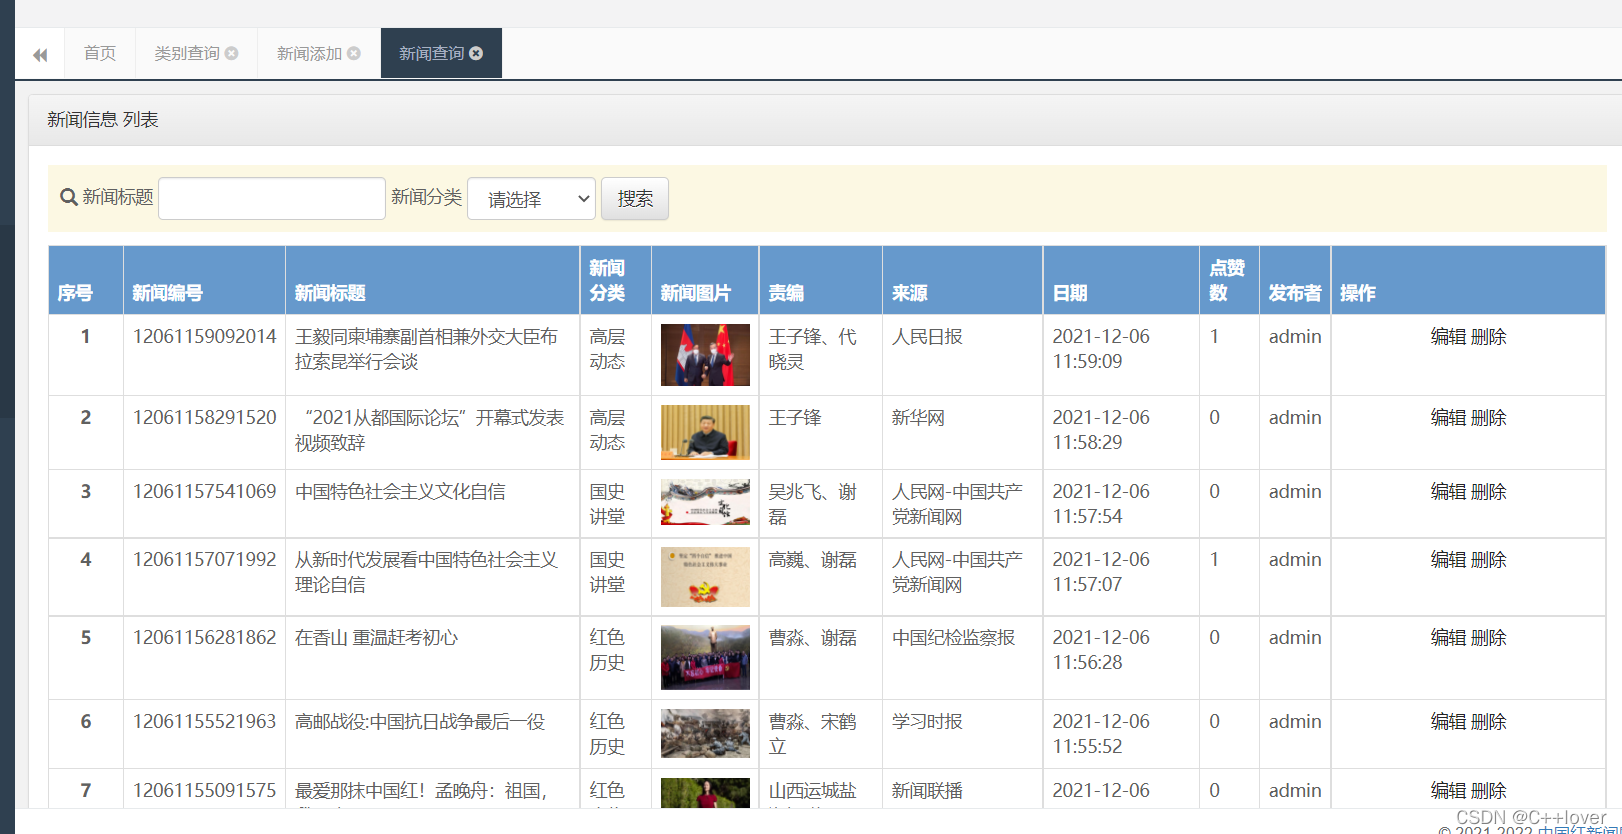The image size is (1622, 834).
Task: Open image for 在香山 重温赶考初心
Action: (705, 657)
